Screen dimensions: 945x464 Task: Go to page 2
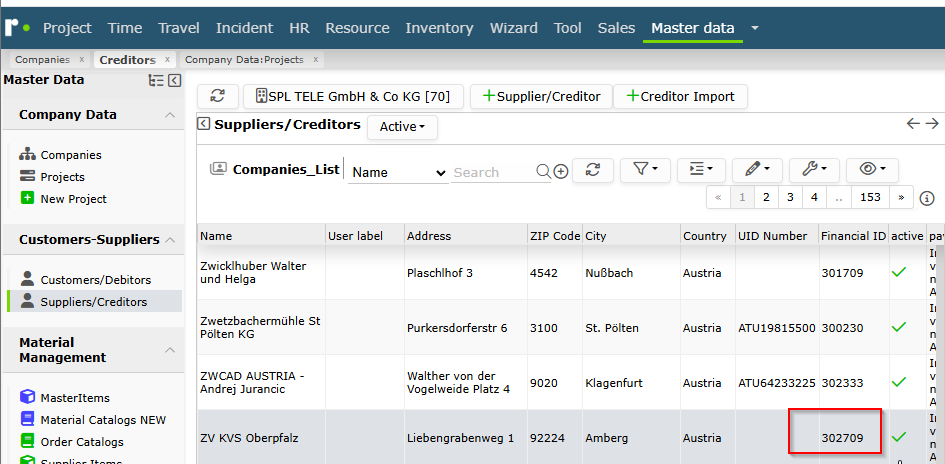(766, 197)
